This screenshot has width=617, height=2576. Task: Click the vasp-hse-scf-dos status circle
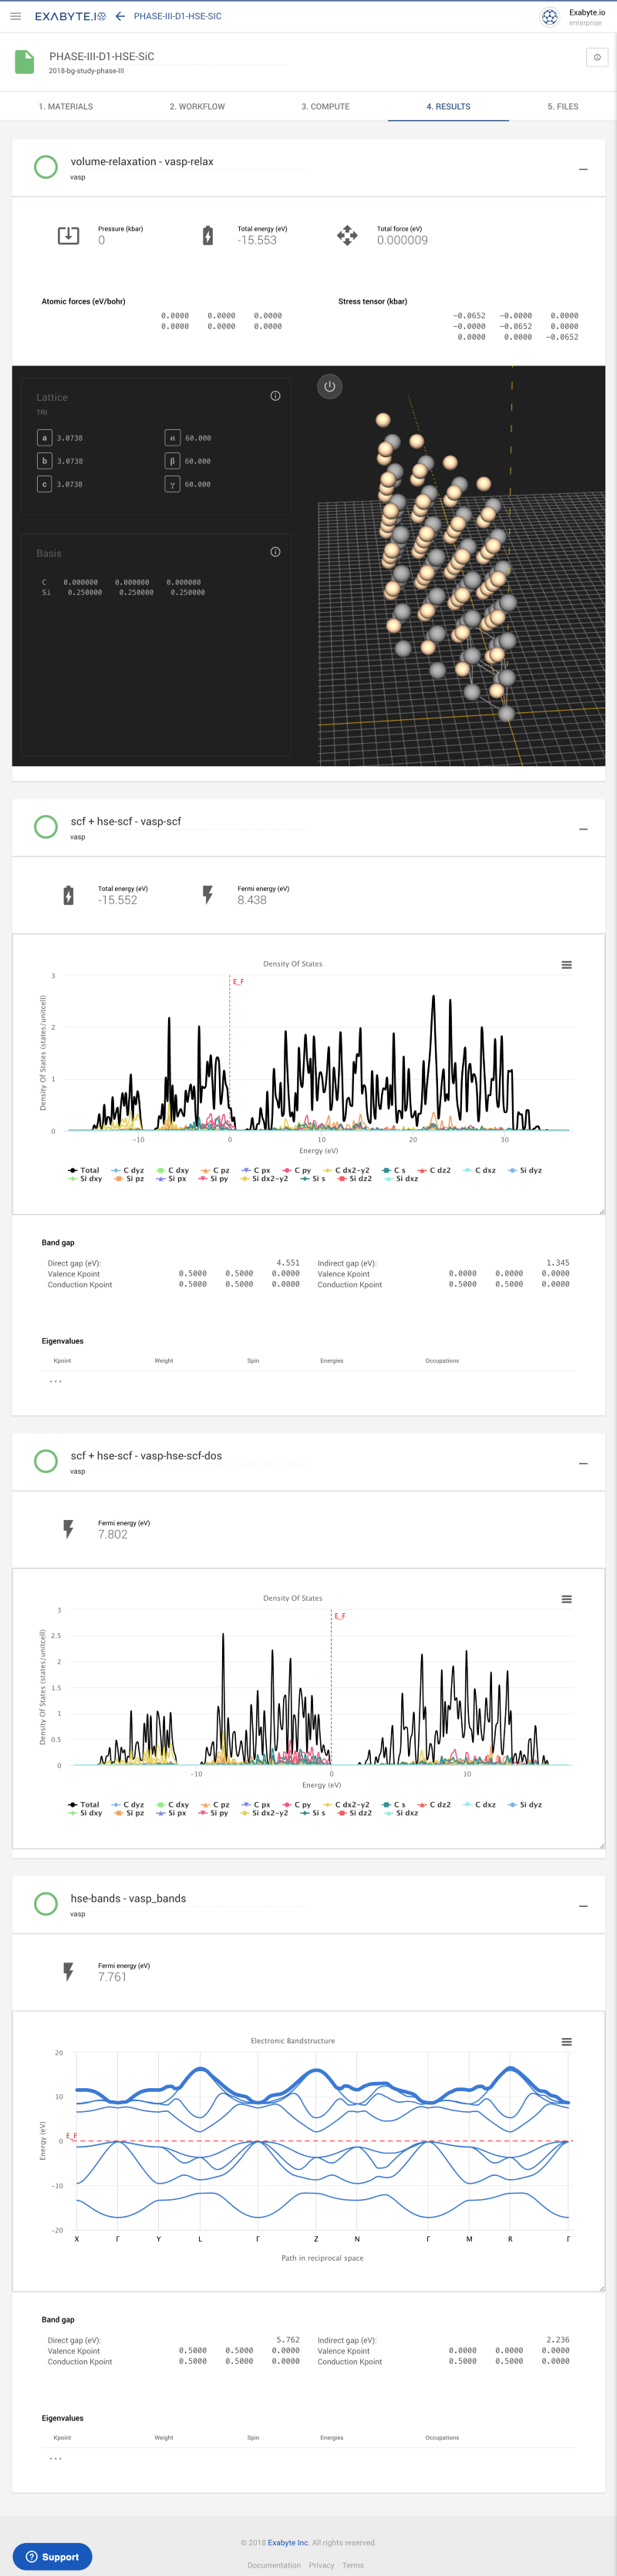point(46,1461)
